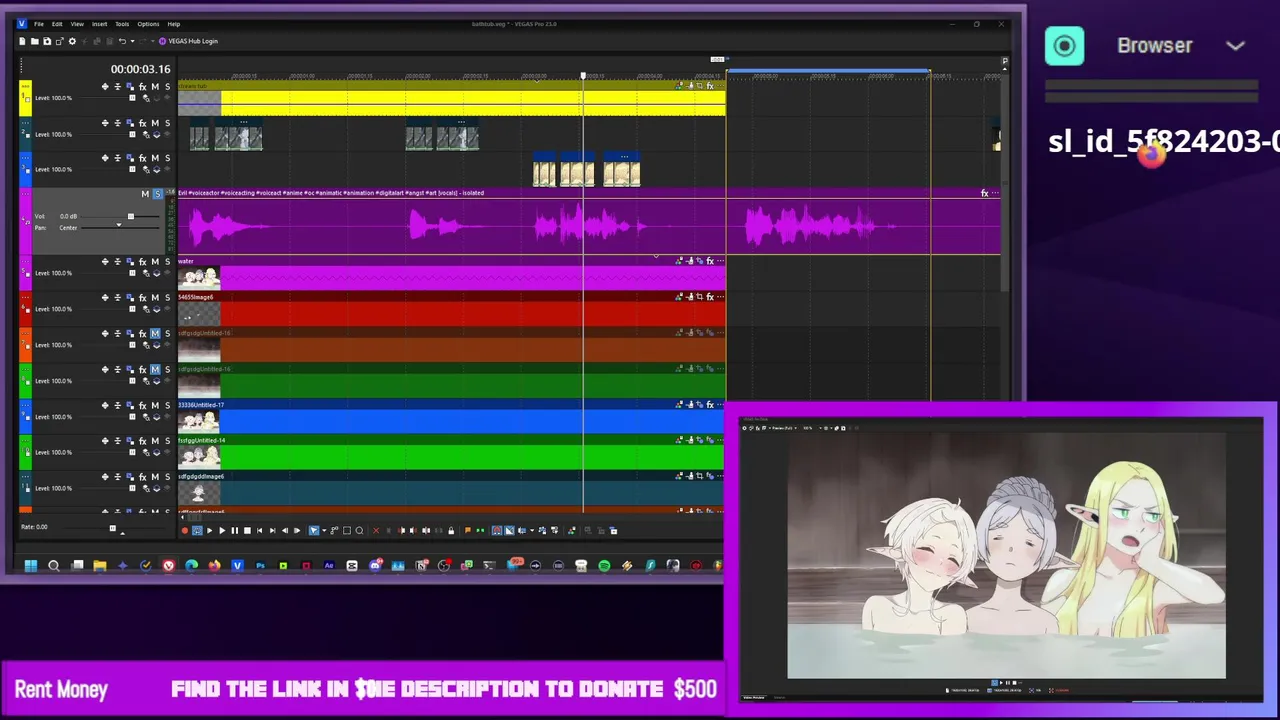Mute video track 1
Screen dimensions: 1280x720
155,87
